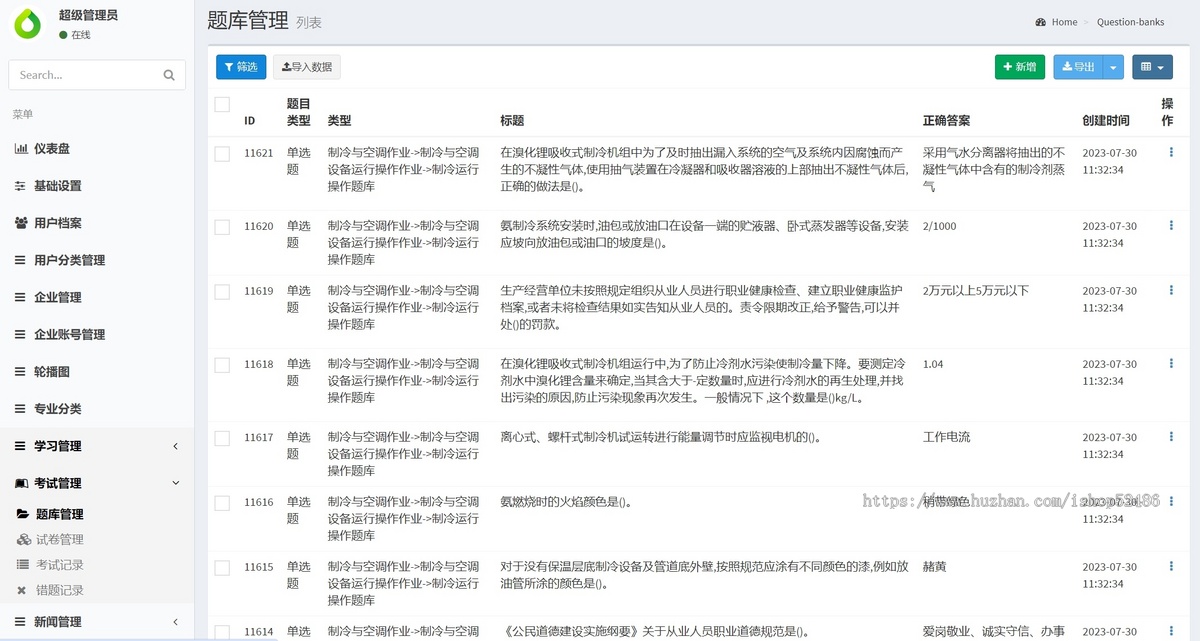Click the 企业账号管理 list icon
Viewport: 1200px width, 641px height.
click(x=21, y=334)
